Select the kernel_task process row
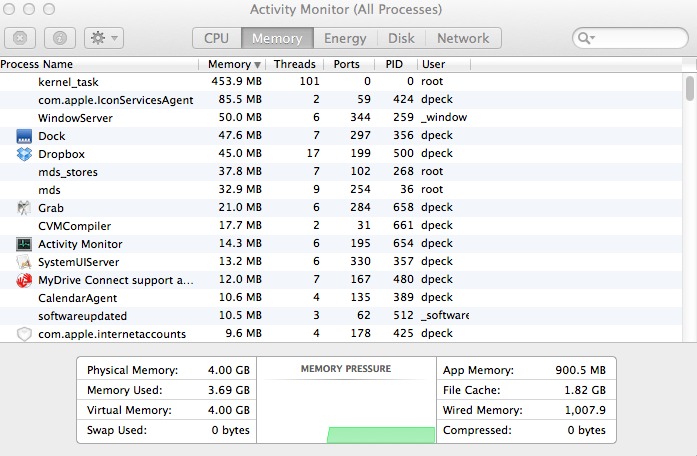The height and width of the screenshot is (456, 697). (x=341, y=82)
